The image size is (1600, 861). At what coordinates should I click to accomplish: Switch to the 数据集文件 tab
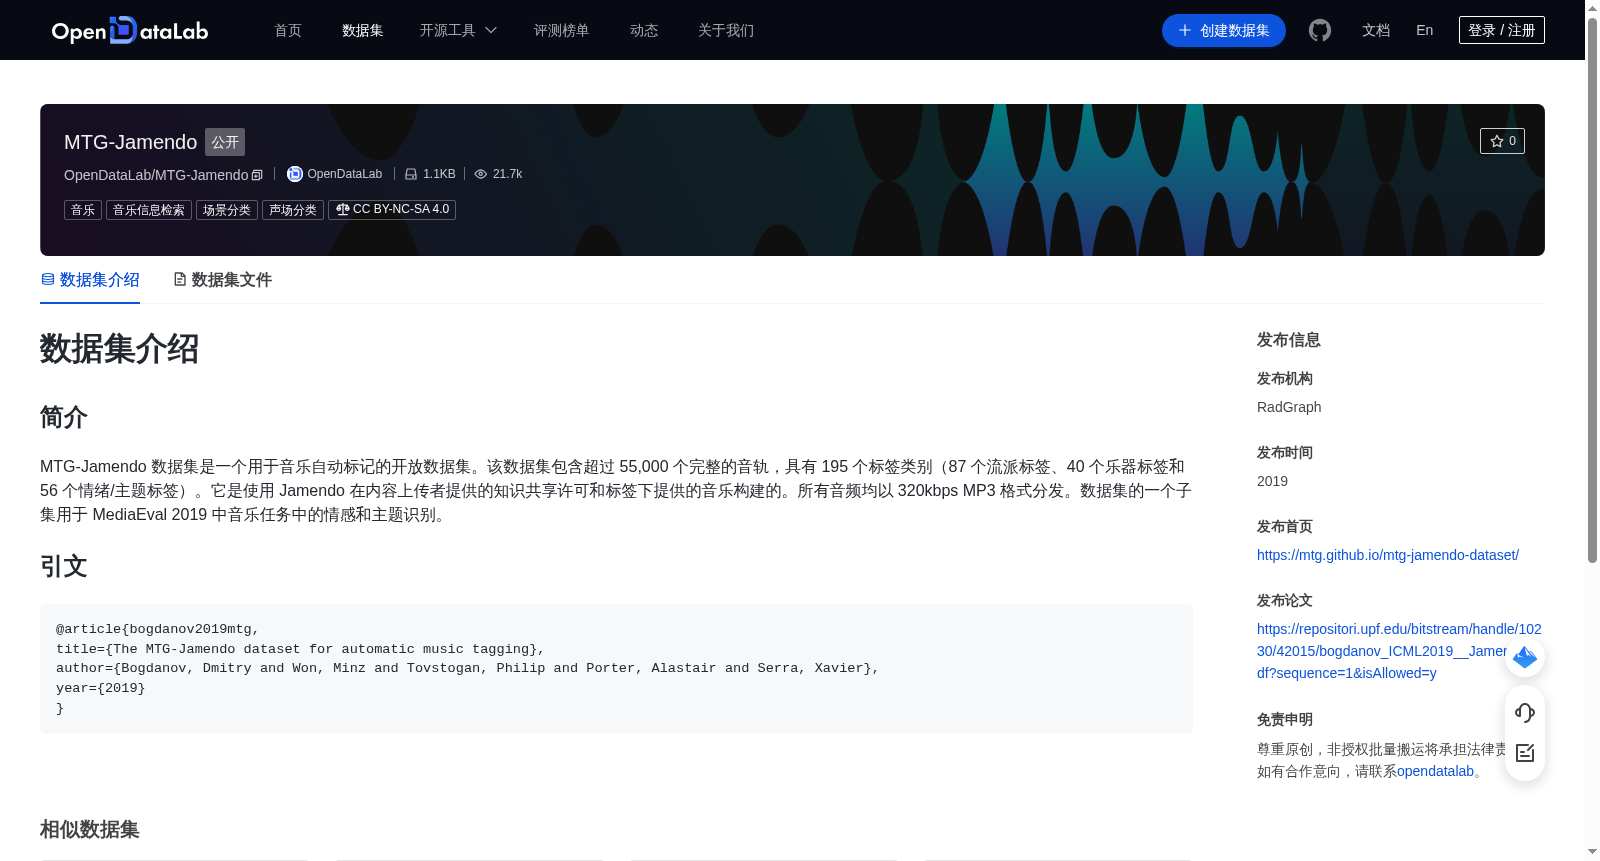[222, 280]
